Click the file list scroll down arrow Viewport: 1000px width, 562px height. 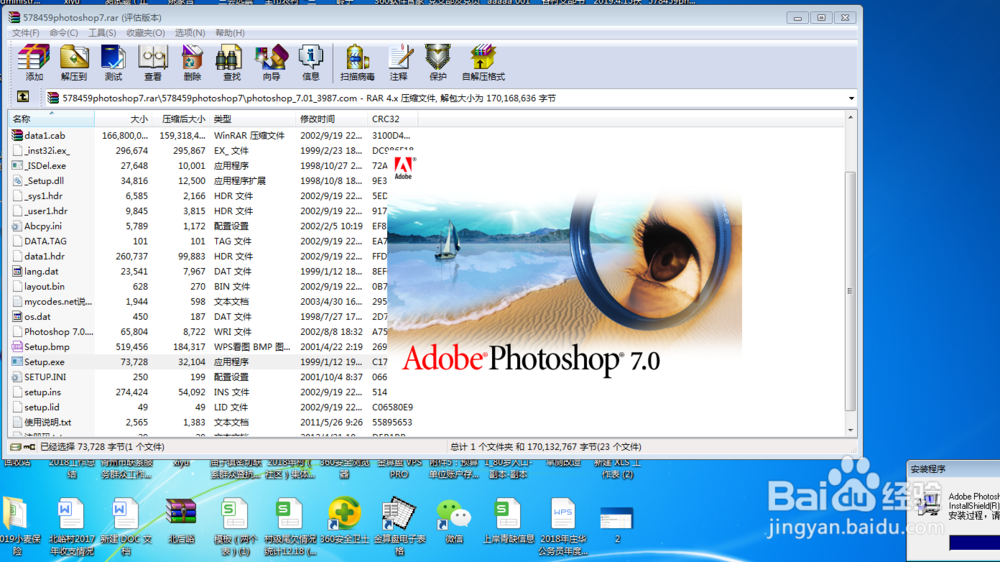(850, 430)
